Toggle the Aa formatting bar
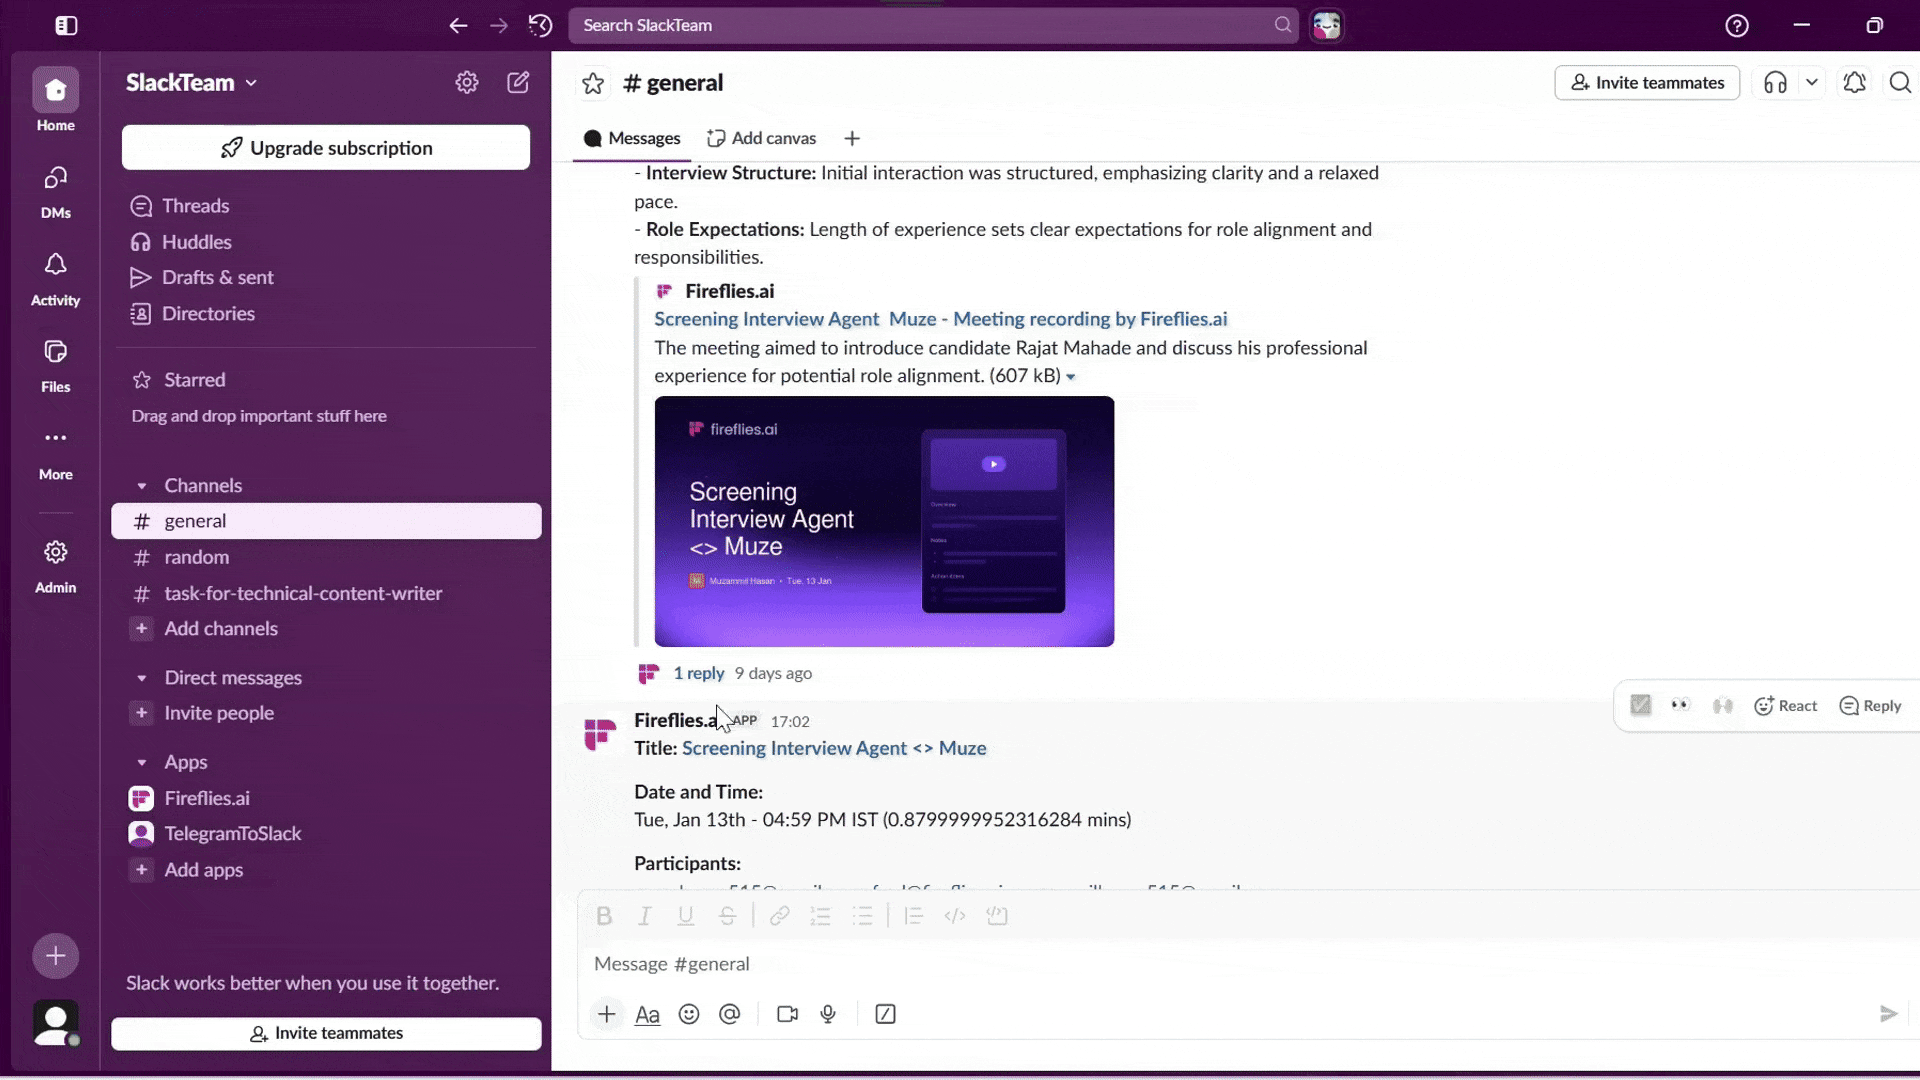1920x1080 pixels. [x=647, y=1013]
